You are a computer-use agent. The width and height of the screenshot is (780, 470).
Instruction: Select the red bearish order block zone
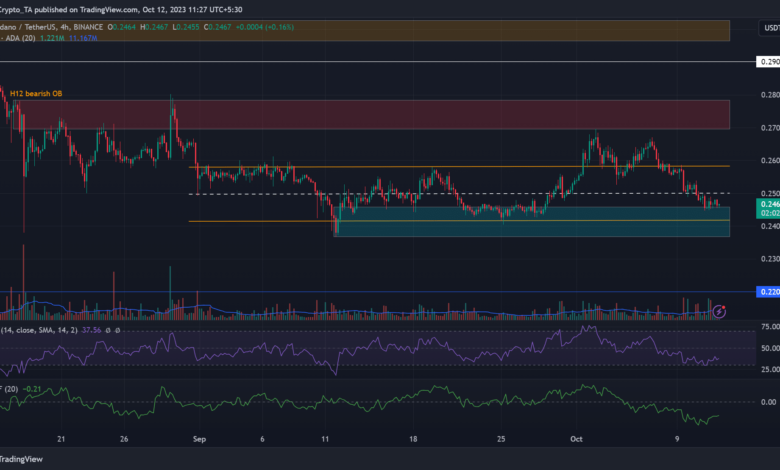click(x=400, y=114)
